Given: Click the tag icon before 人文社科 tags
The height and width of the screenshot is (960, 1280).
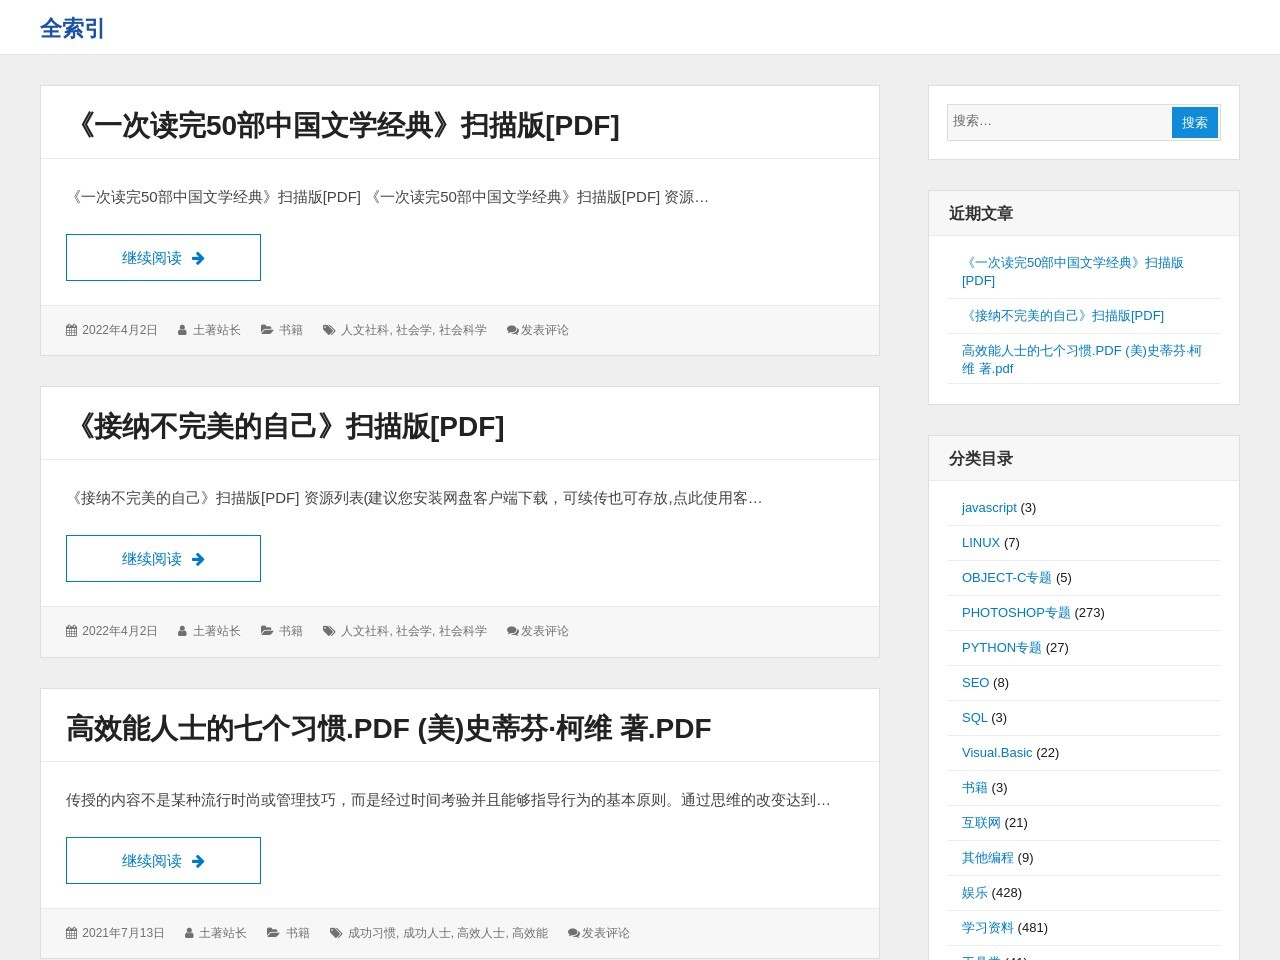Looking at the screenshot, I should [x=329, y=330].
